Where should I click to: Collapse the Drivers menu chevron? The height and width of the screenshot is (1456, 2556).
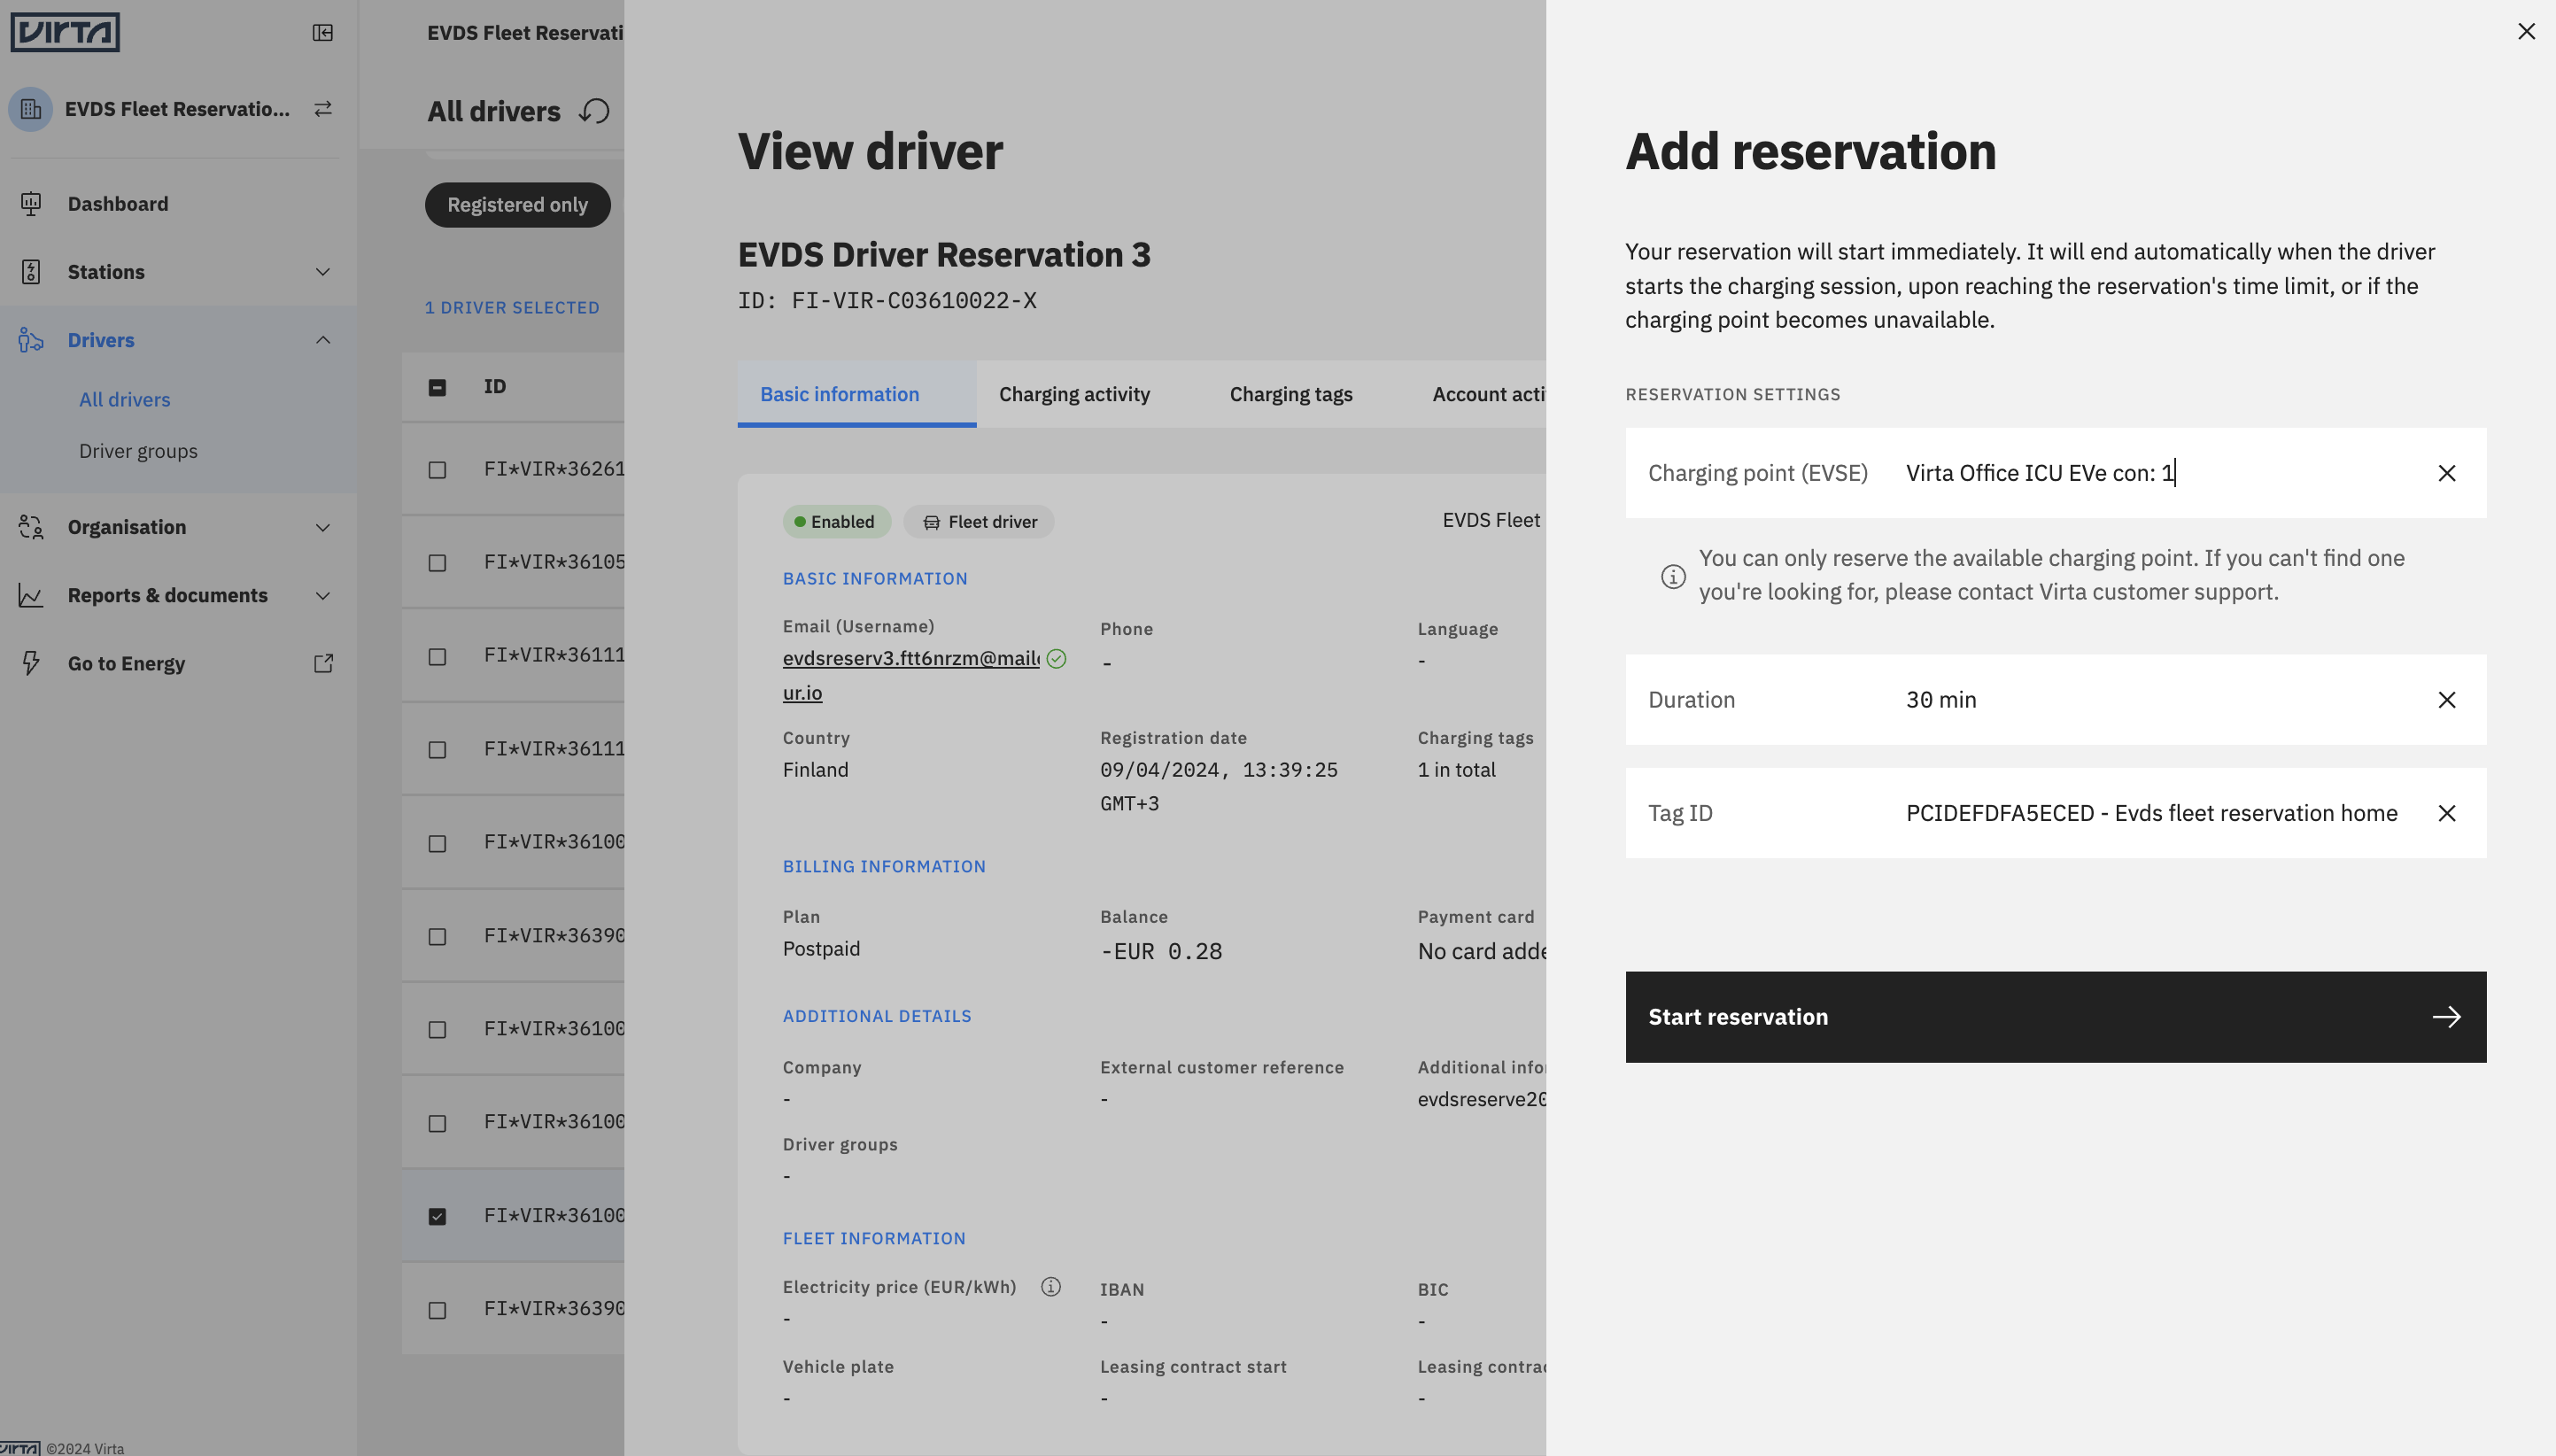pyautogui.click(x=322, y=340)
